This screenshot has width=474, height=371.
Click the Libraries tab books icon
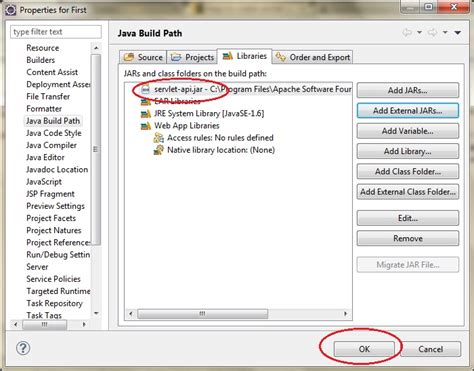click(x=228, y=56)
